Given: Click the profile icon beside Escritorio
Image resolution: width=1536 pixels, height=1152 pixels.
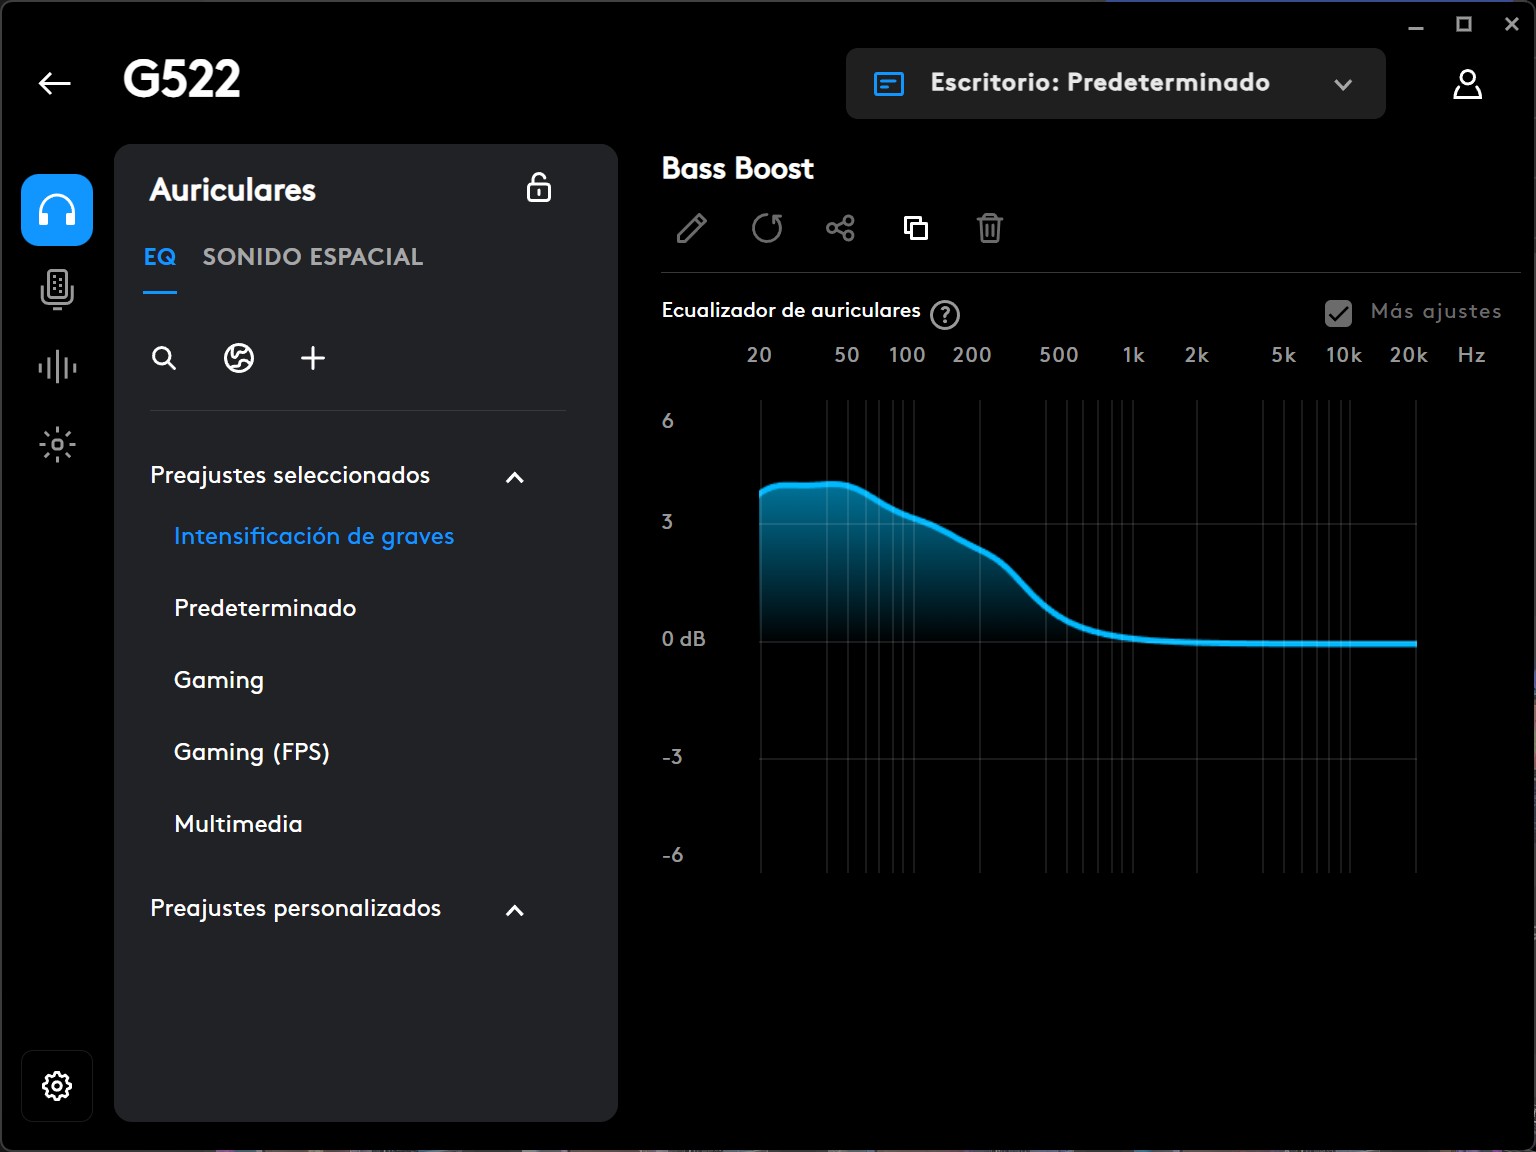Looking at the screenshot, I should pos(889,84).
